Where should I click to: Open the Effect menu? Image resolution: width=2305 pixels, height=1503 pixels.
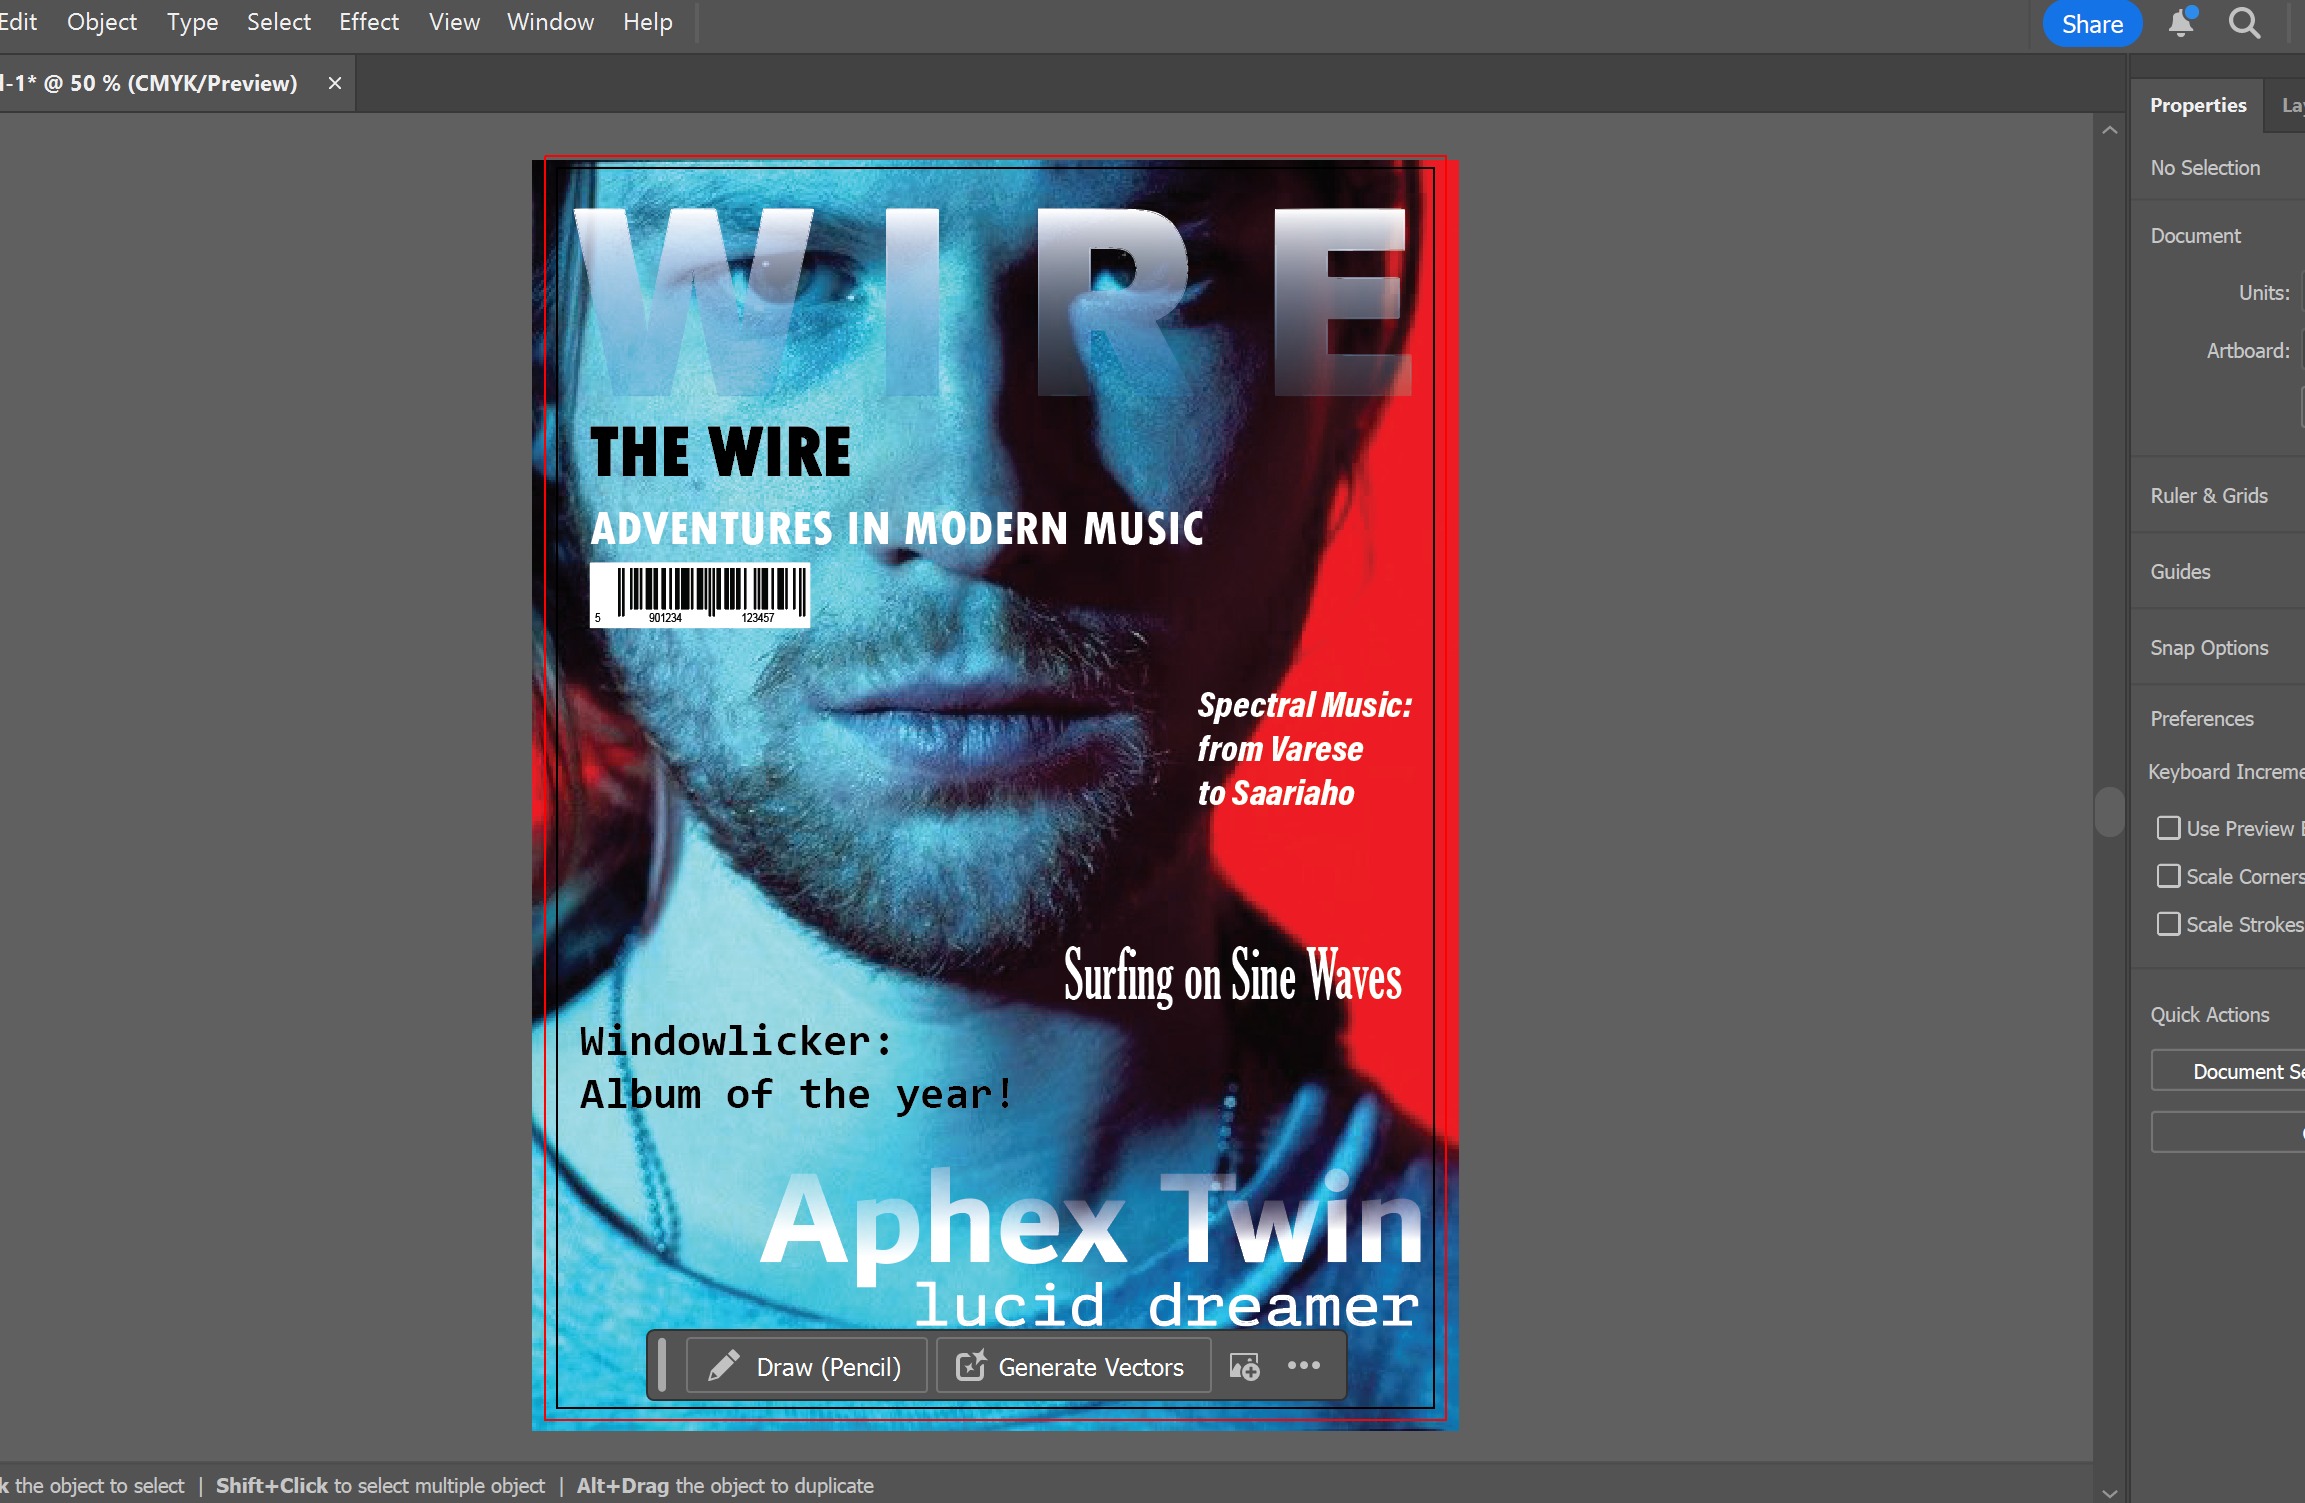coord(369,22)
